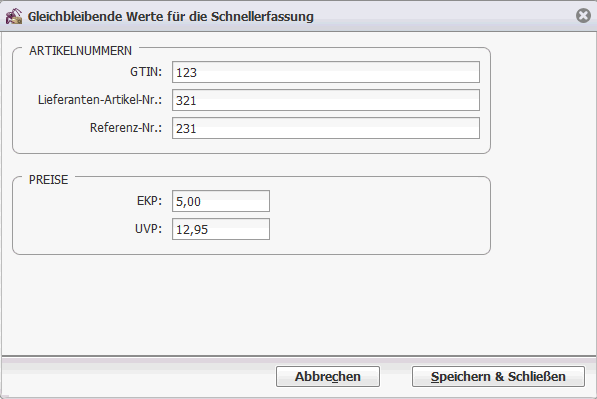Click the EKP: label

tap(149, 201)
